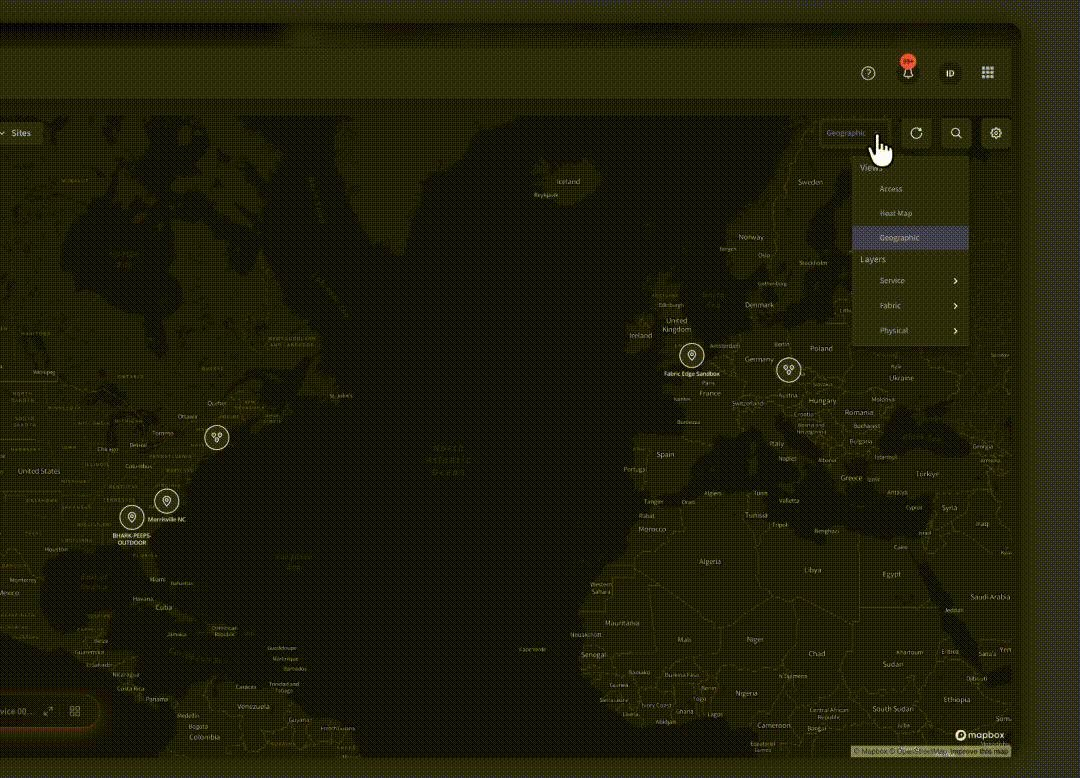Open the help question mark icon
The image size is (1080, 778).
868,73
